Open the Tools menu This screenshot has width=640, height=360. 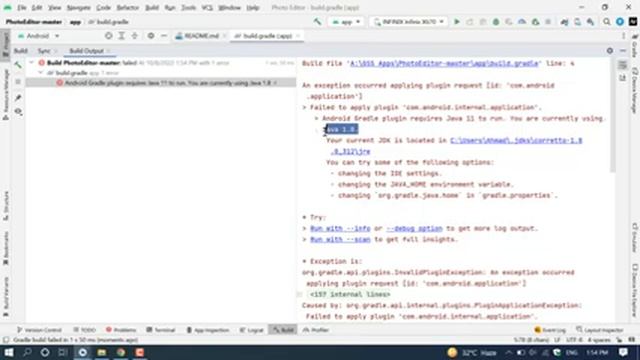click(x=188, y=7)
